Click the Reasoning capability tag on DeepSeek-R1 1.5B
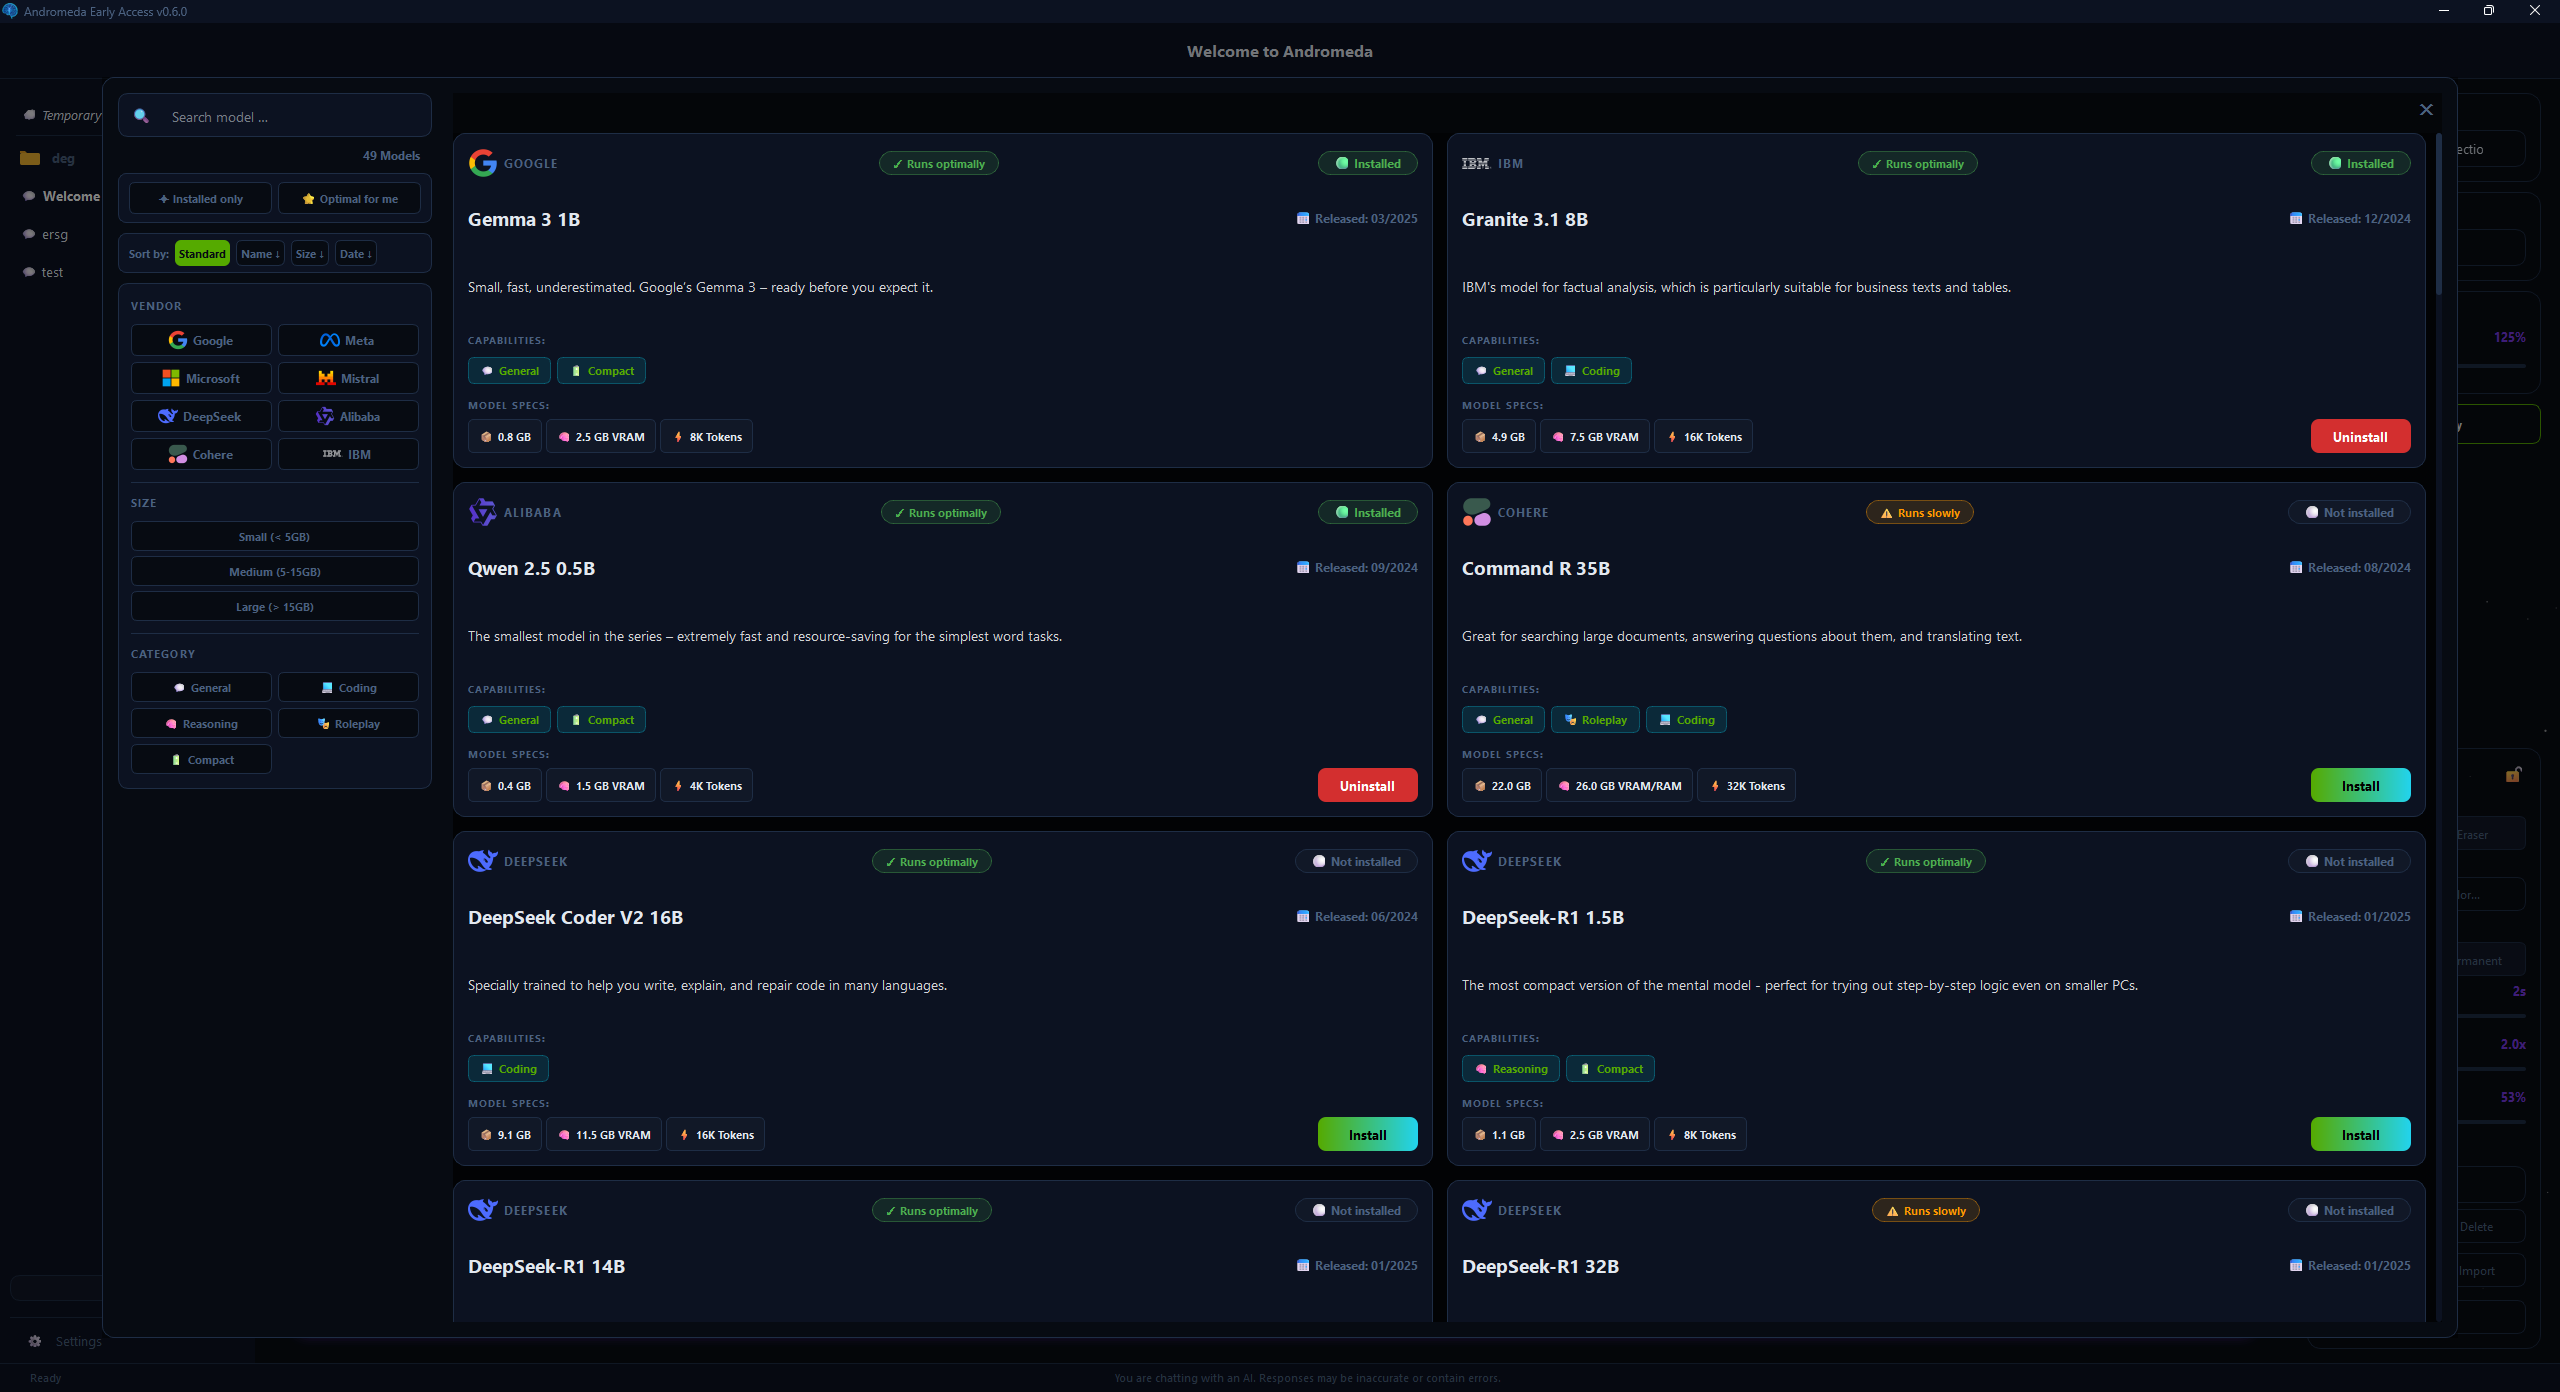 1511,1069
